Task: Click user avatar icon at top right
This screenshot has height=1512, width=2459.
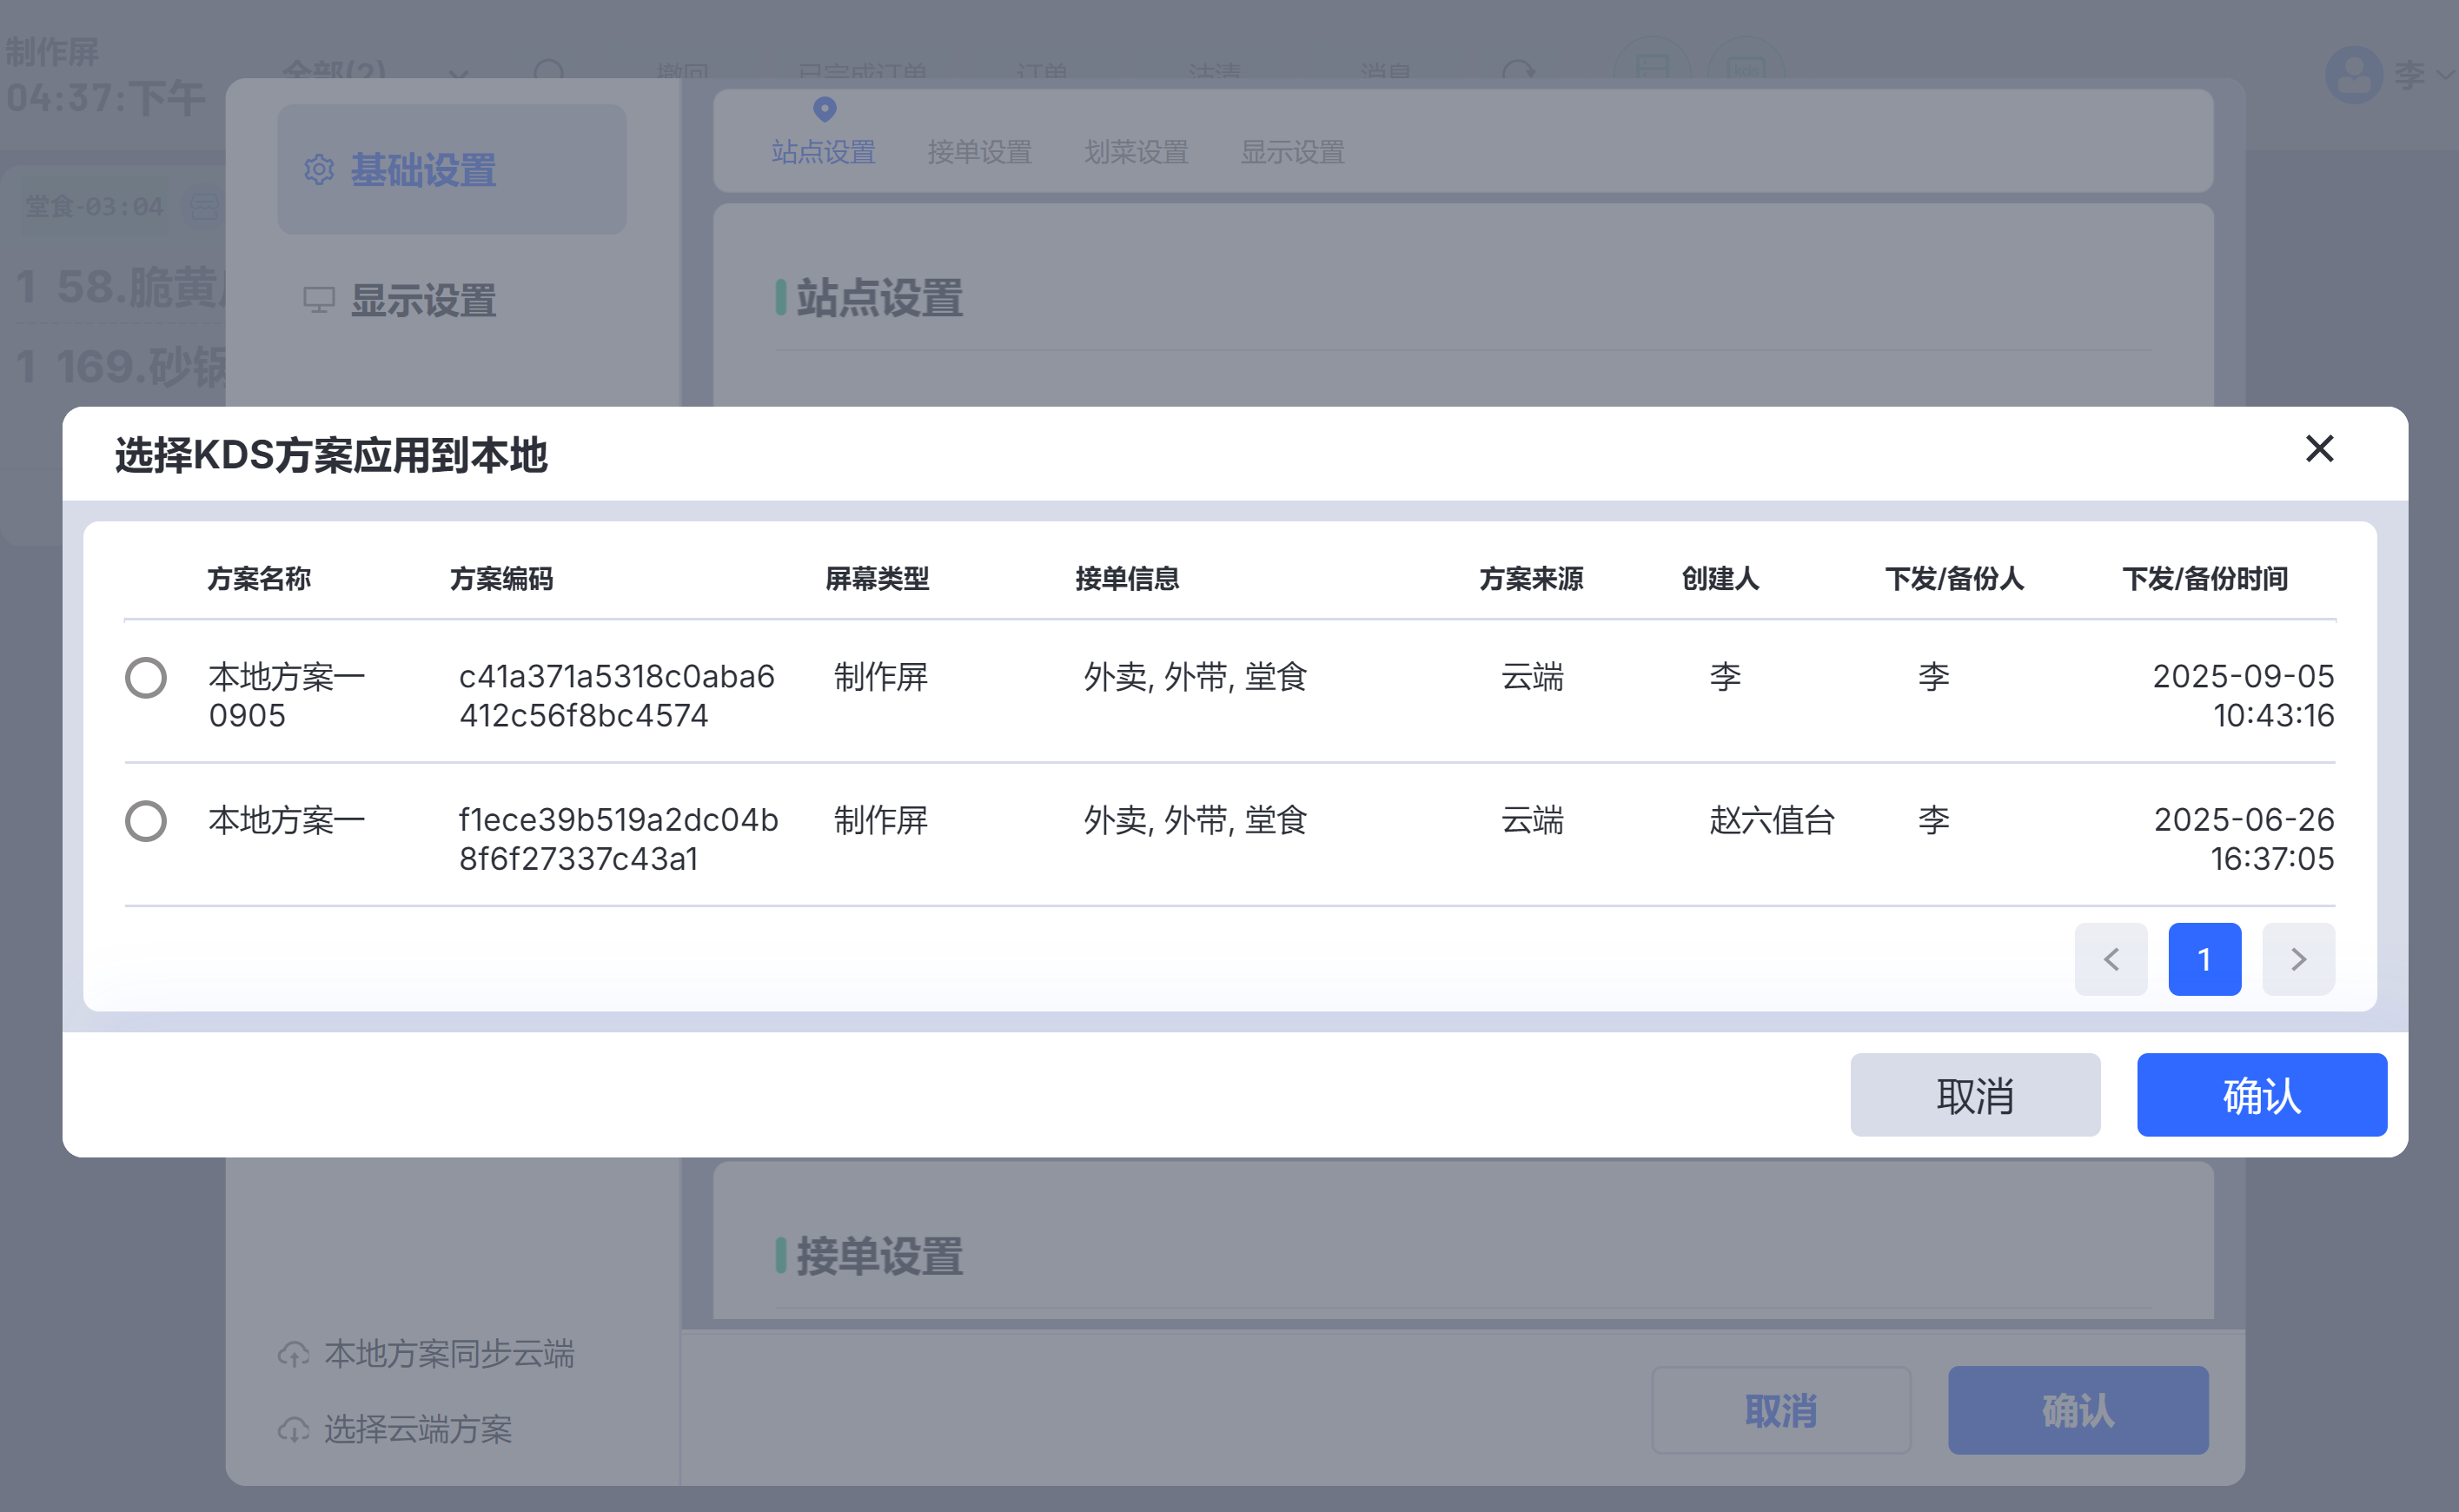Action: point(2353,75)
